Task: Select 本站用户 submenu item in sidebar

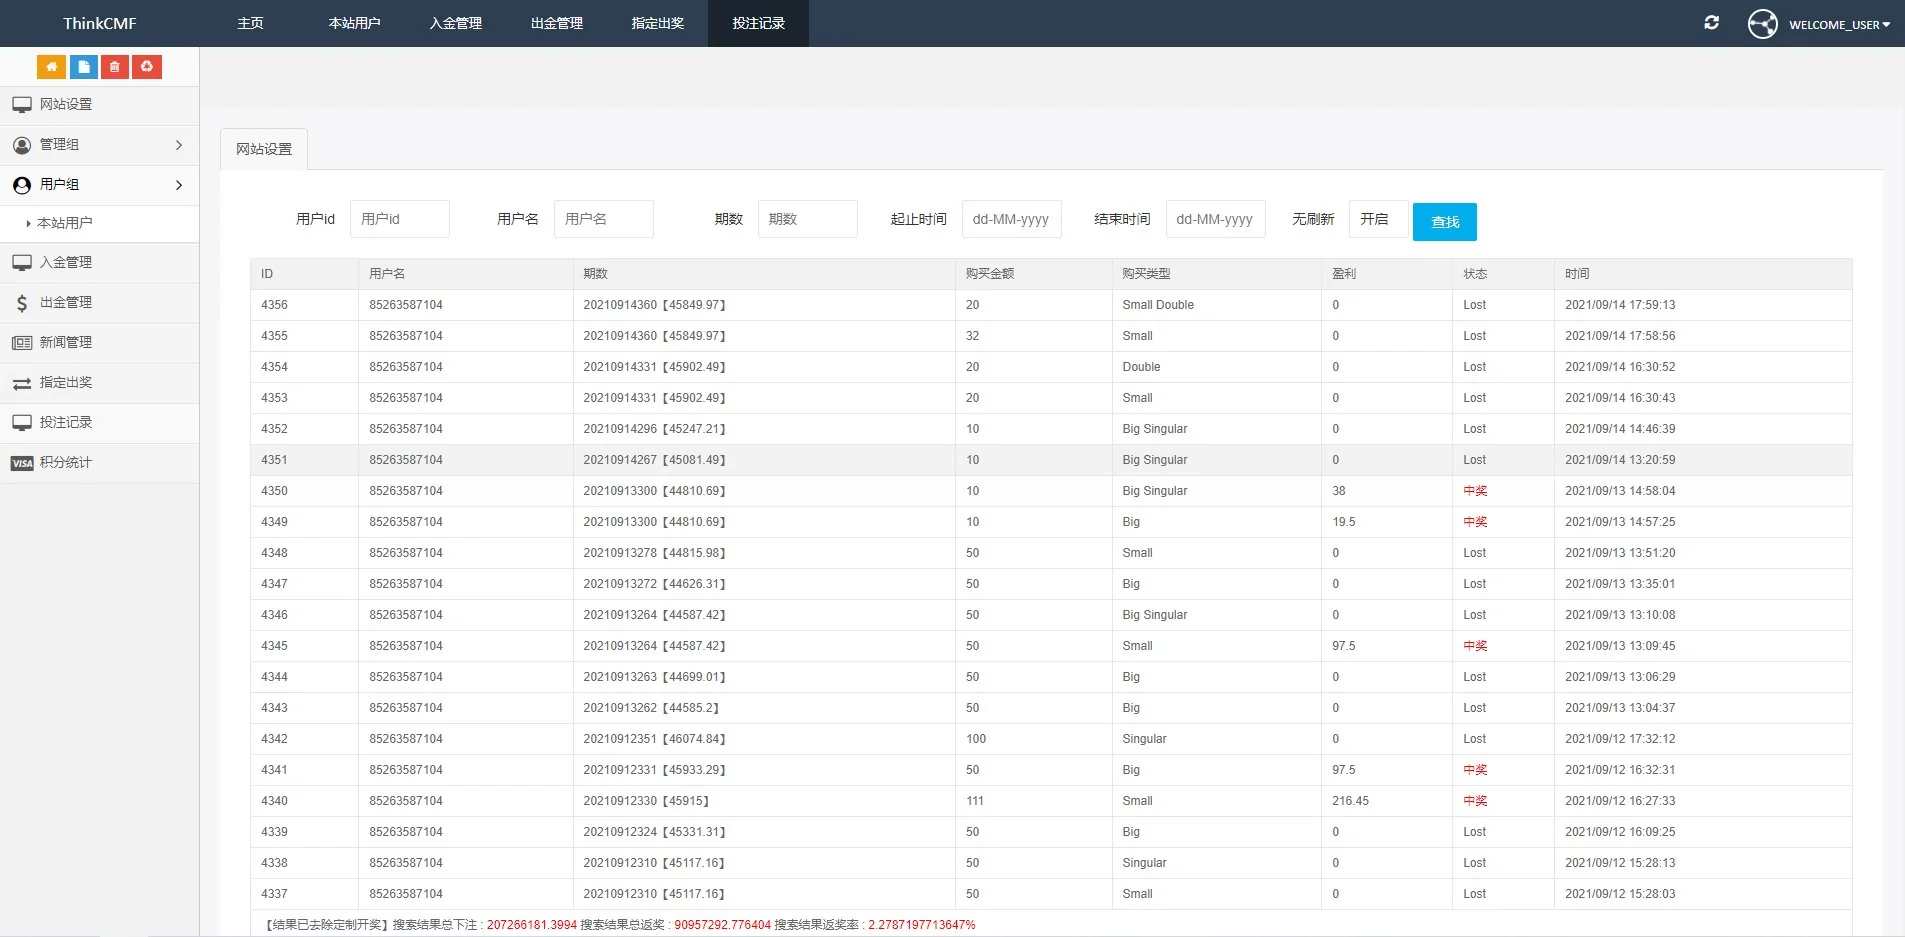Action: tap(65, 223)
